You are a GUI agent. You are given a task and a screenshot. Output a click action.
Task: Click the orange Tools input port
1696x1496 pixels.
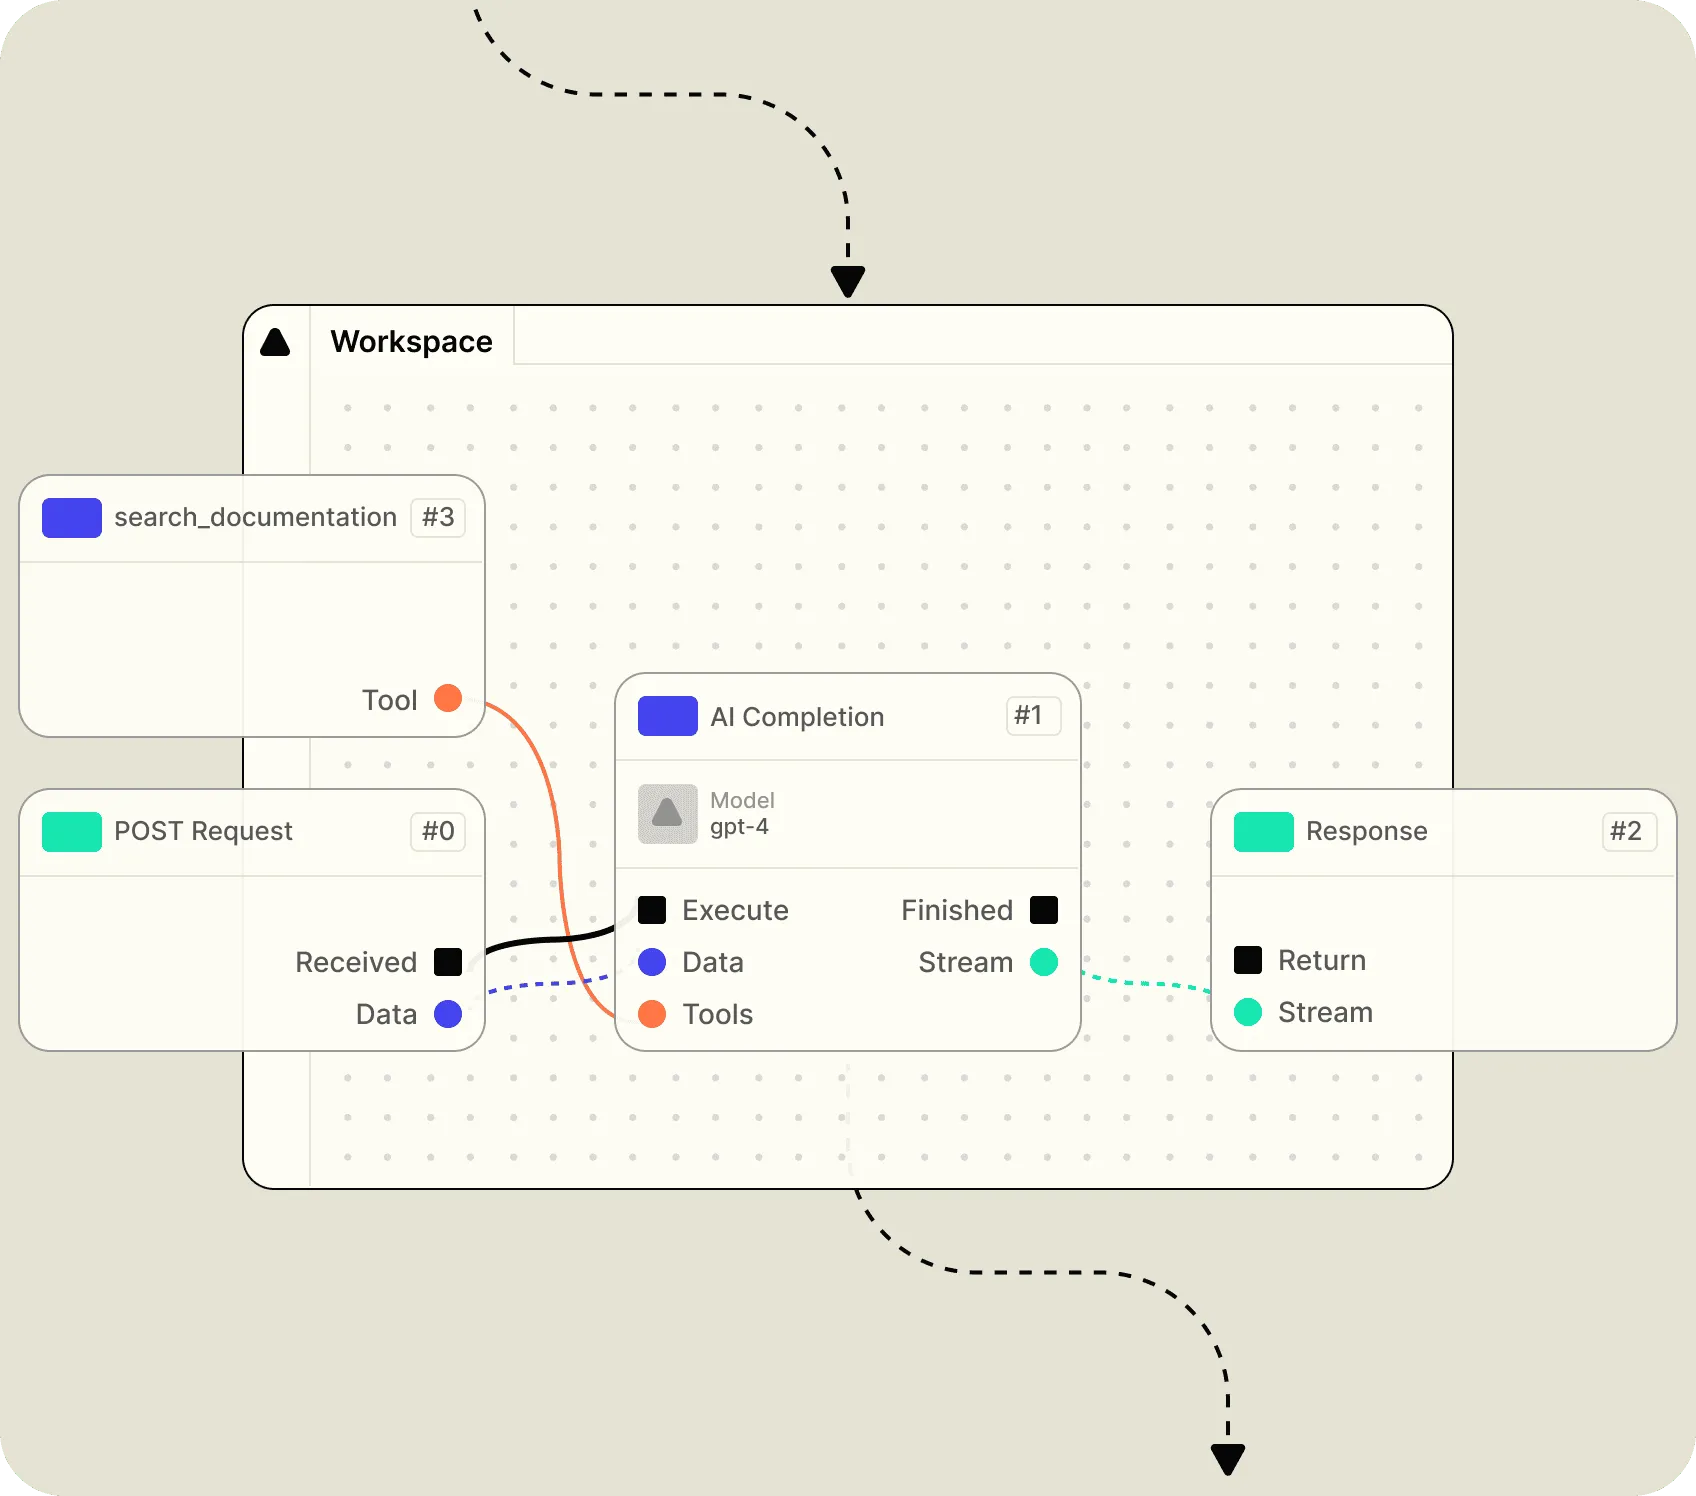pyautogui.click(x=652, y=1014)
